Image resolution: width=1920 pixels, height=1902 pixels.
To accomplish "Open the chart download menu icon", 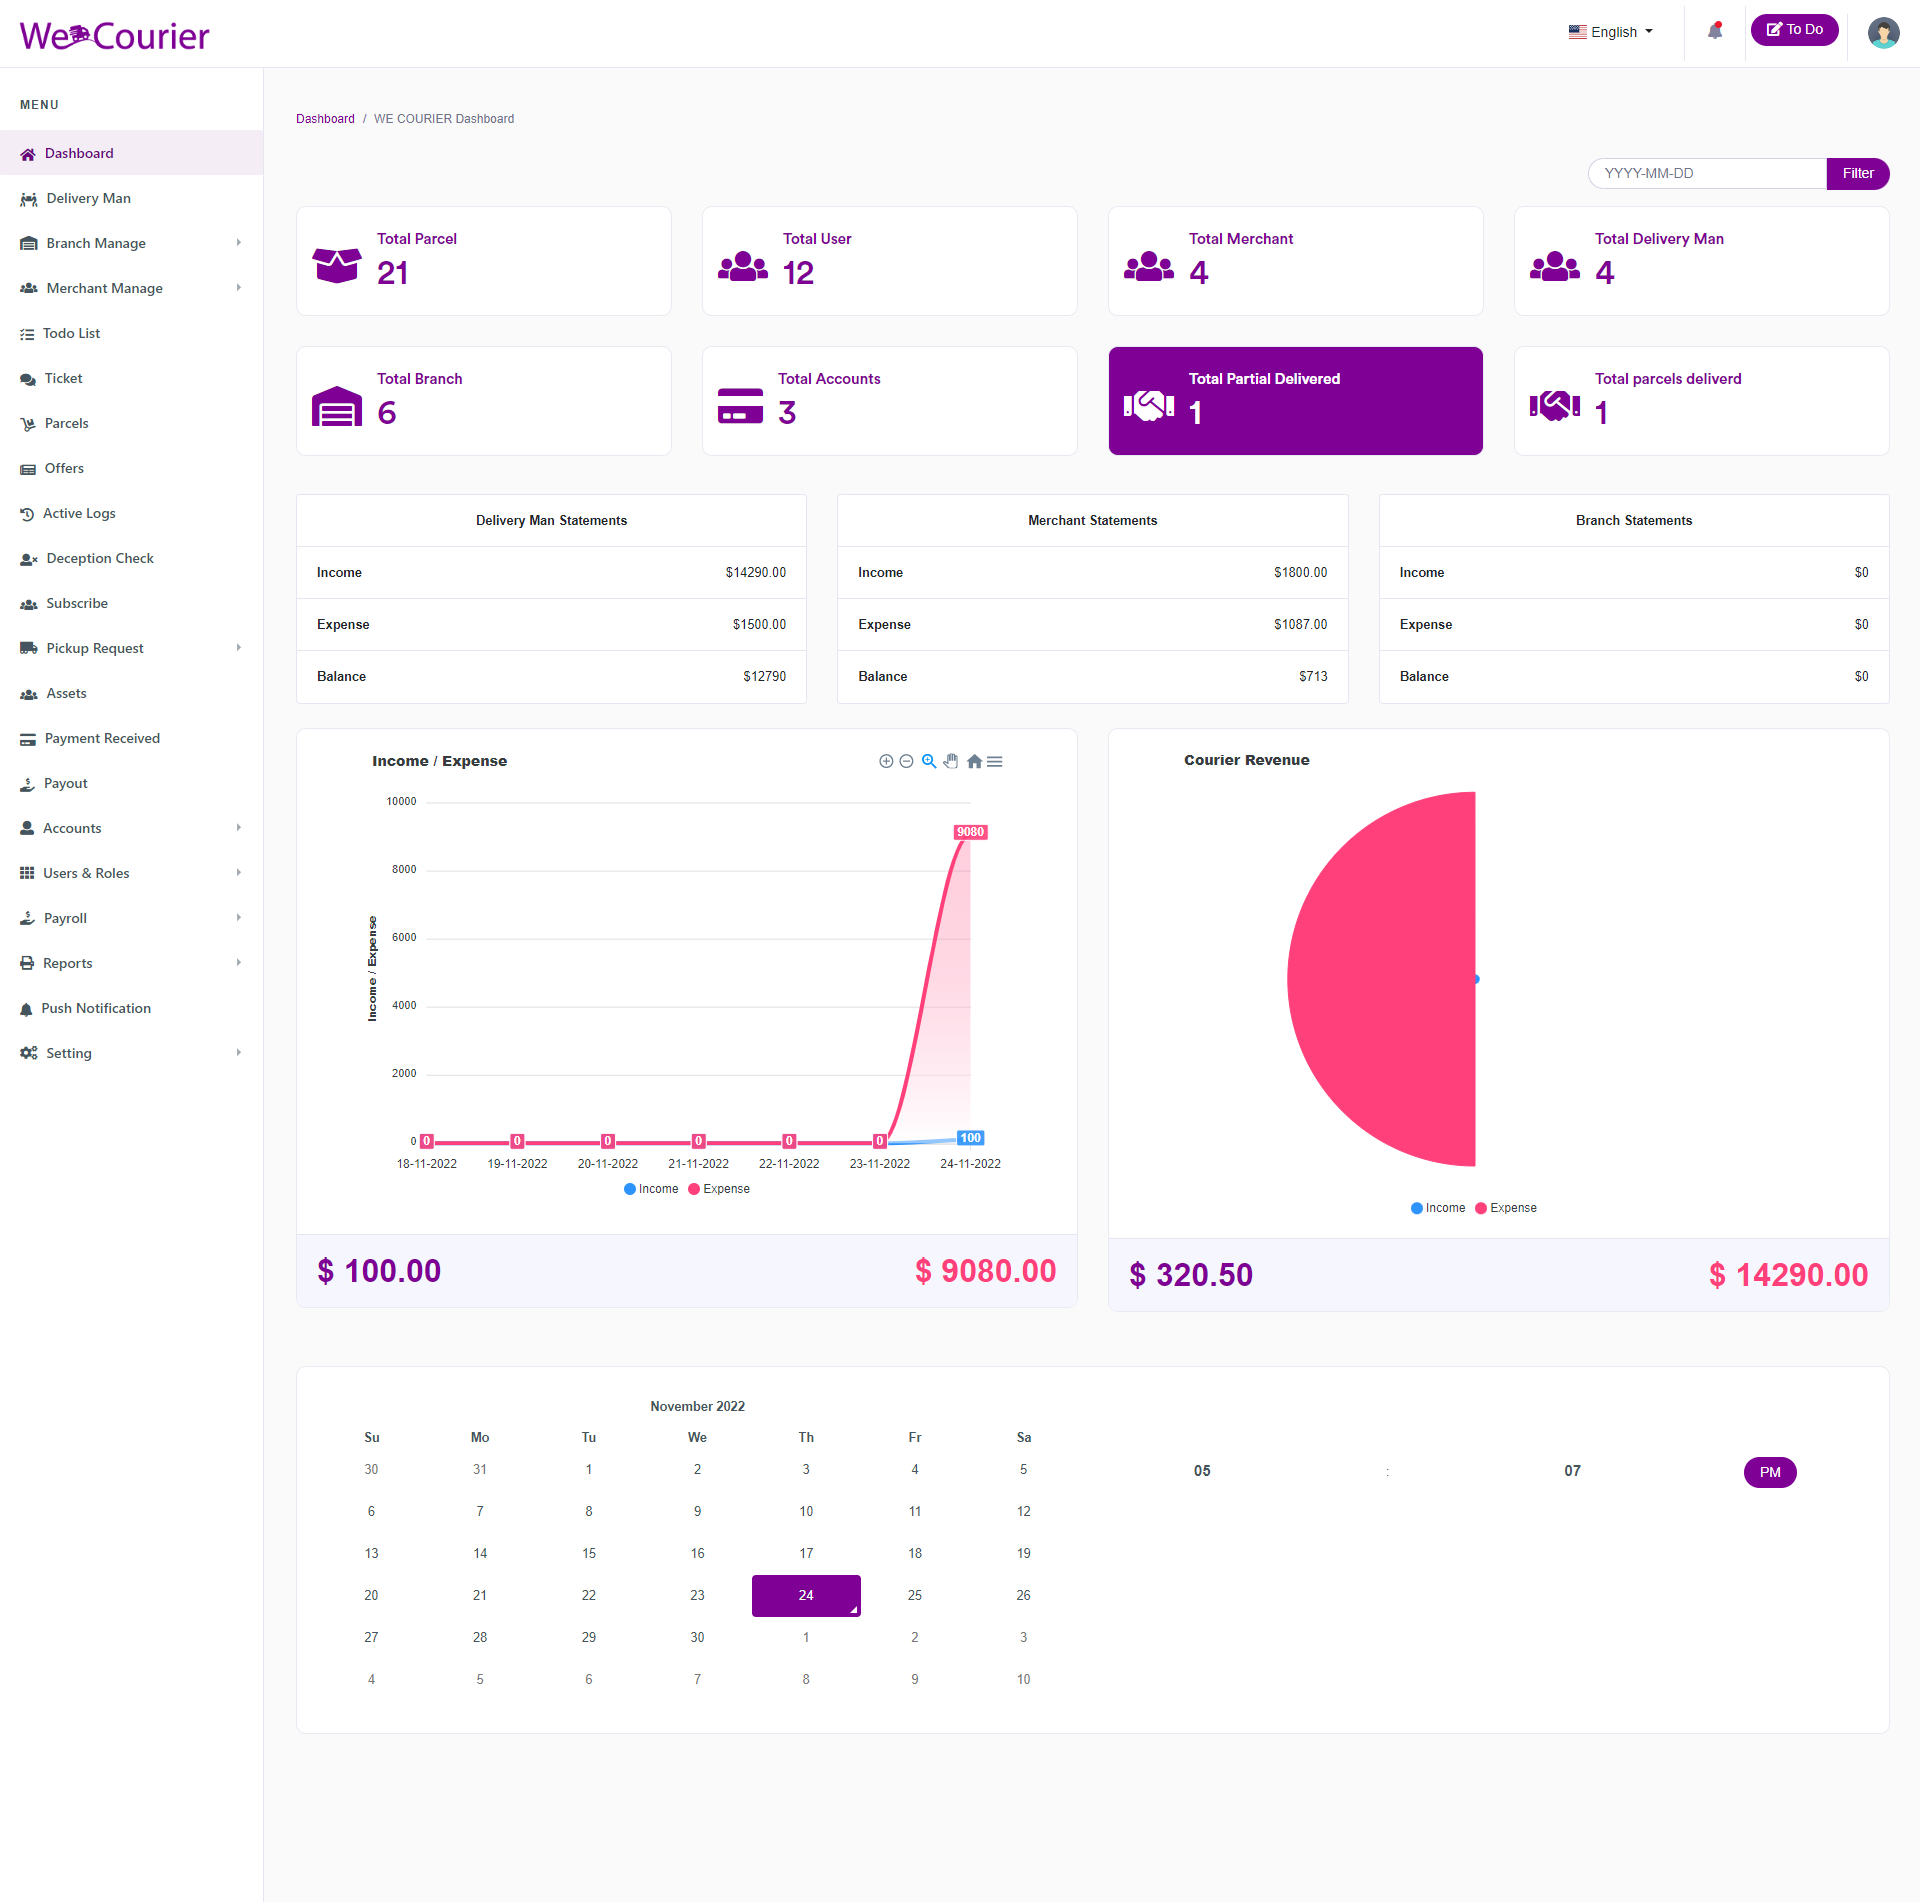I will tap(994, 761).
